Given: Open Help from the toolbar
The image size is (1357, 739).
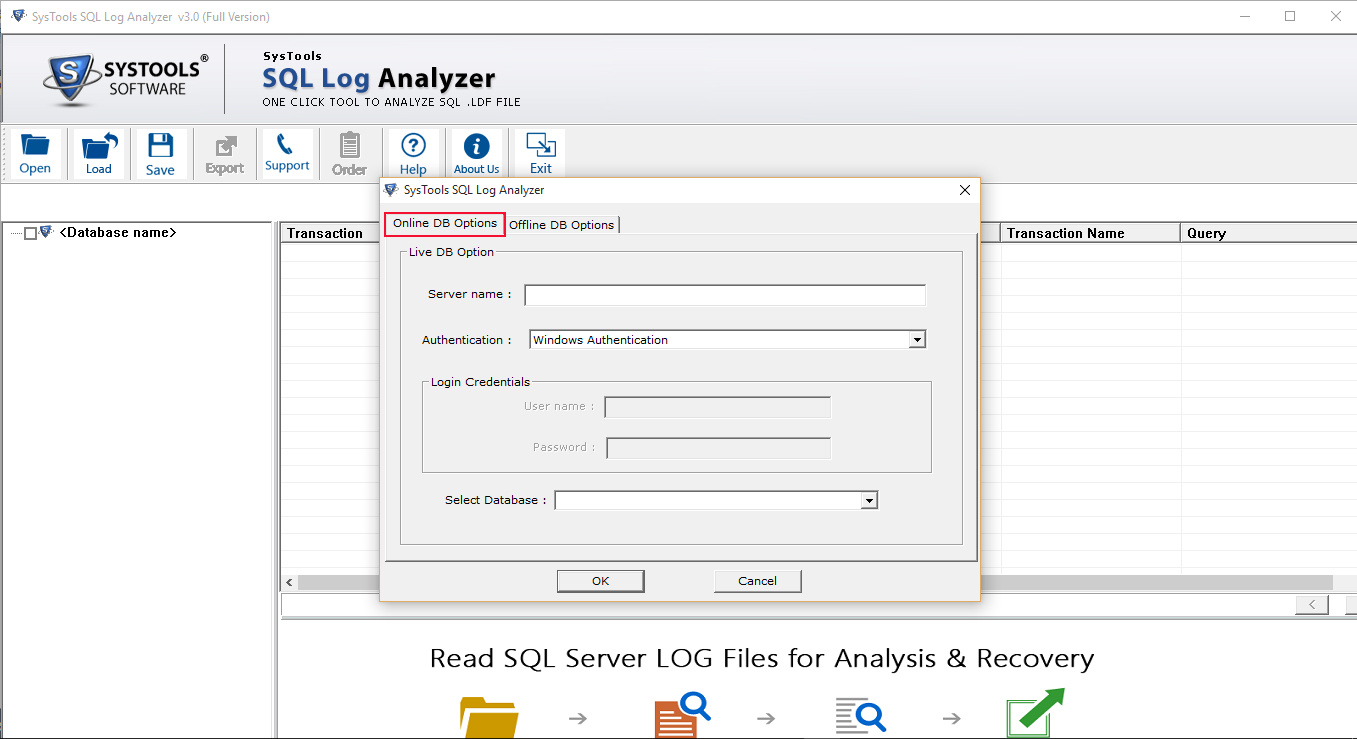Looking at the screenshot, I should (413, 154).
